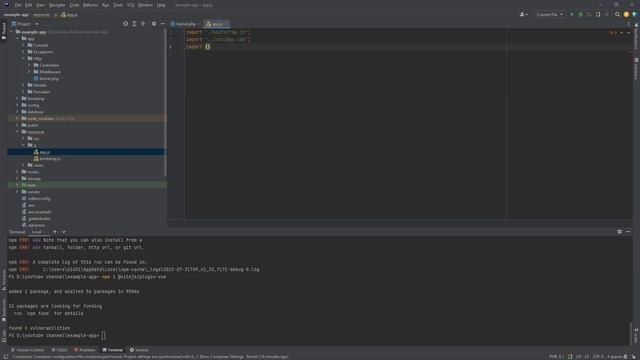The image size is (640, 360).
Task: Add a new terminal tab
Action: click(55, 232)
